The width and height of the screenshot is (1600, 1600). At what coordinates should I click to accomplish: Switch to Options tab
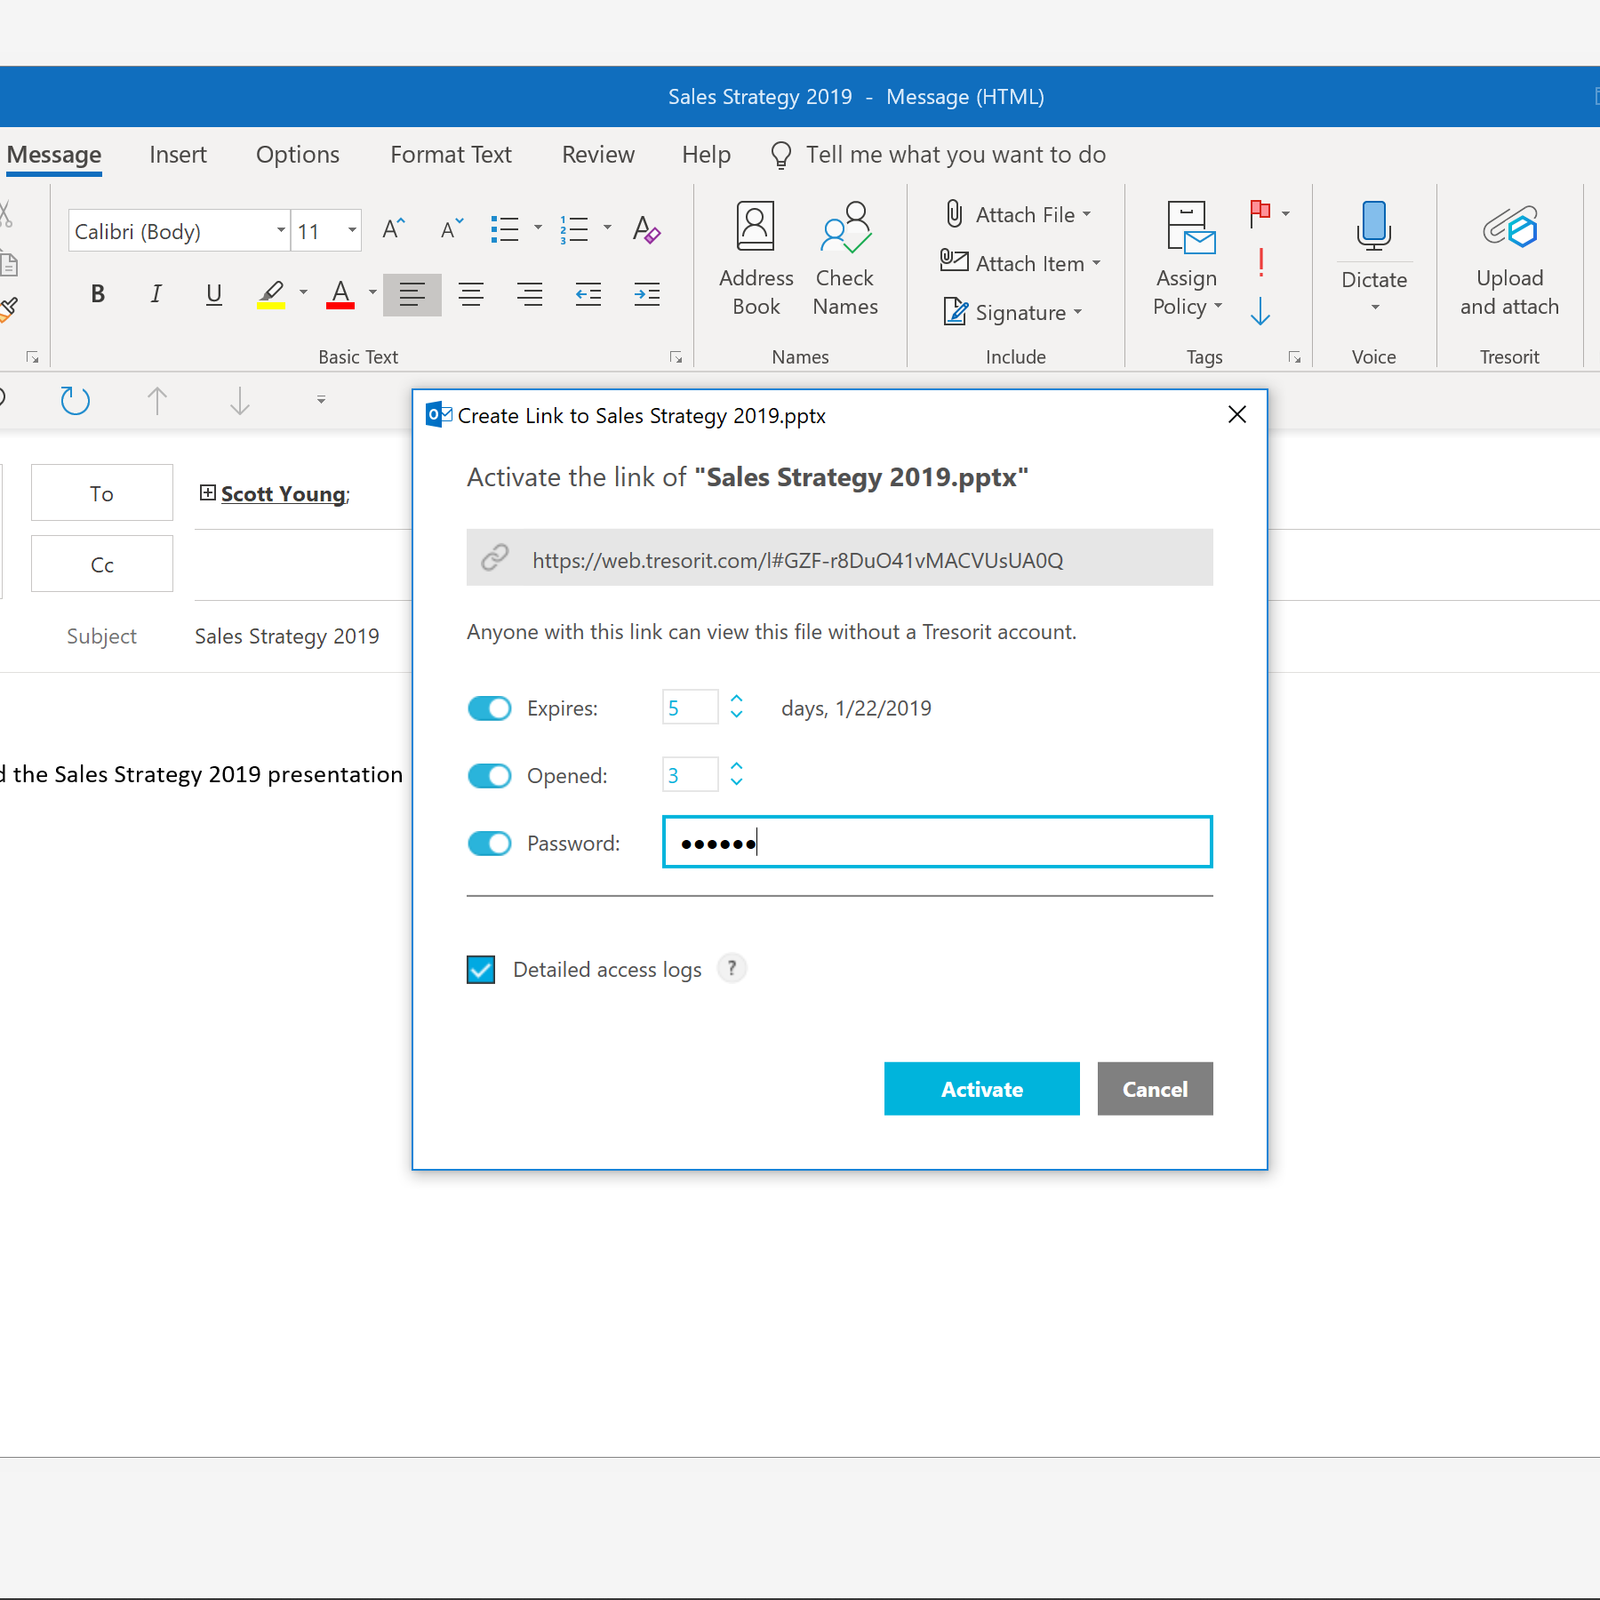[298, 154]
